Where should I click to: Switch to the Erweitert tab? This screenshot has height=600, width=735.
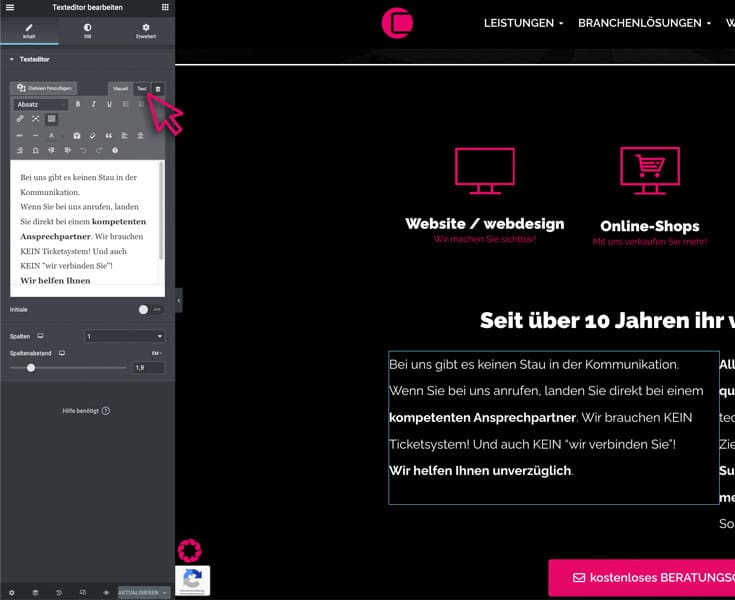[x=146, y=31]
